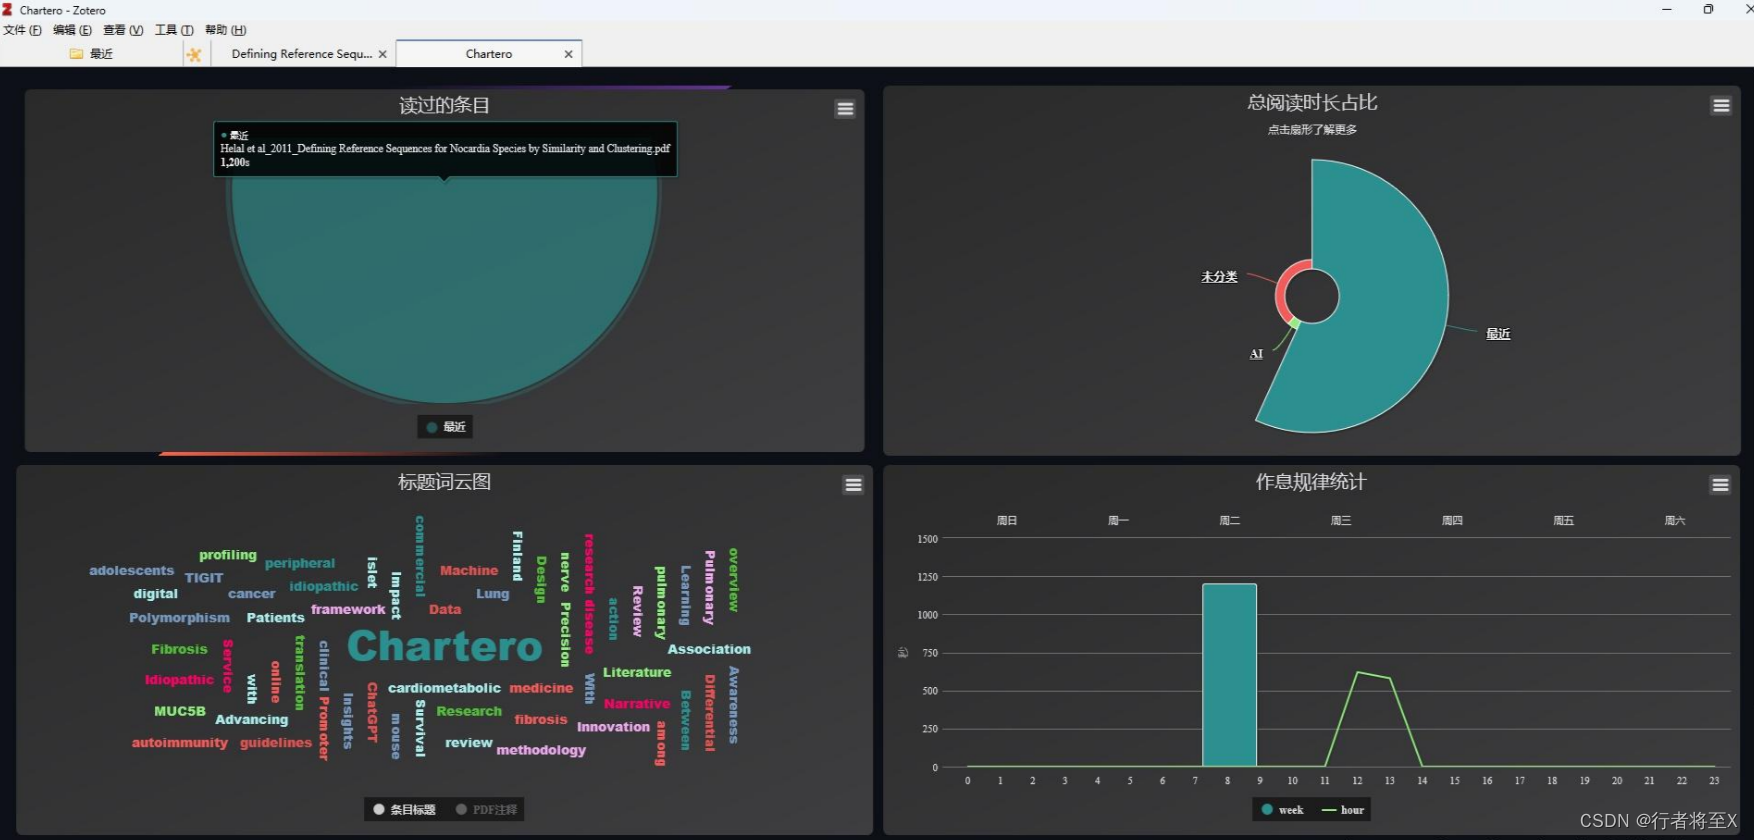The image size is (1754, 840).
Task: Click the word autoimmunity in the cloud
Action: tap(180, 743)
